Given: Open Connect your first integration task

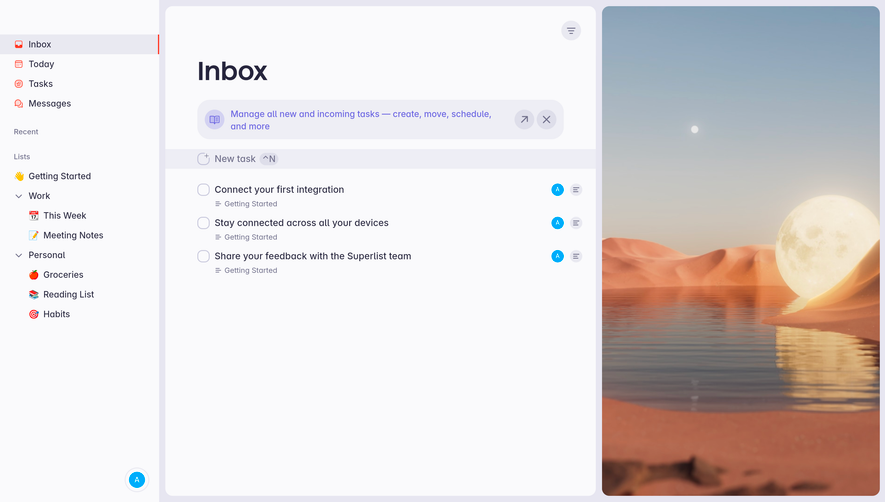Looking at the screenshot, I should (279, 190).
